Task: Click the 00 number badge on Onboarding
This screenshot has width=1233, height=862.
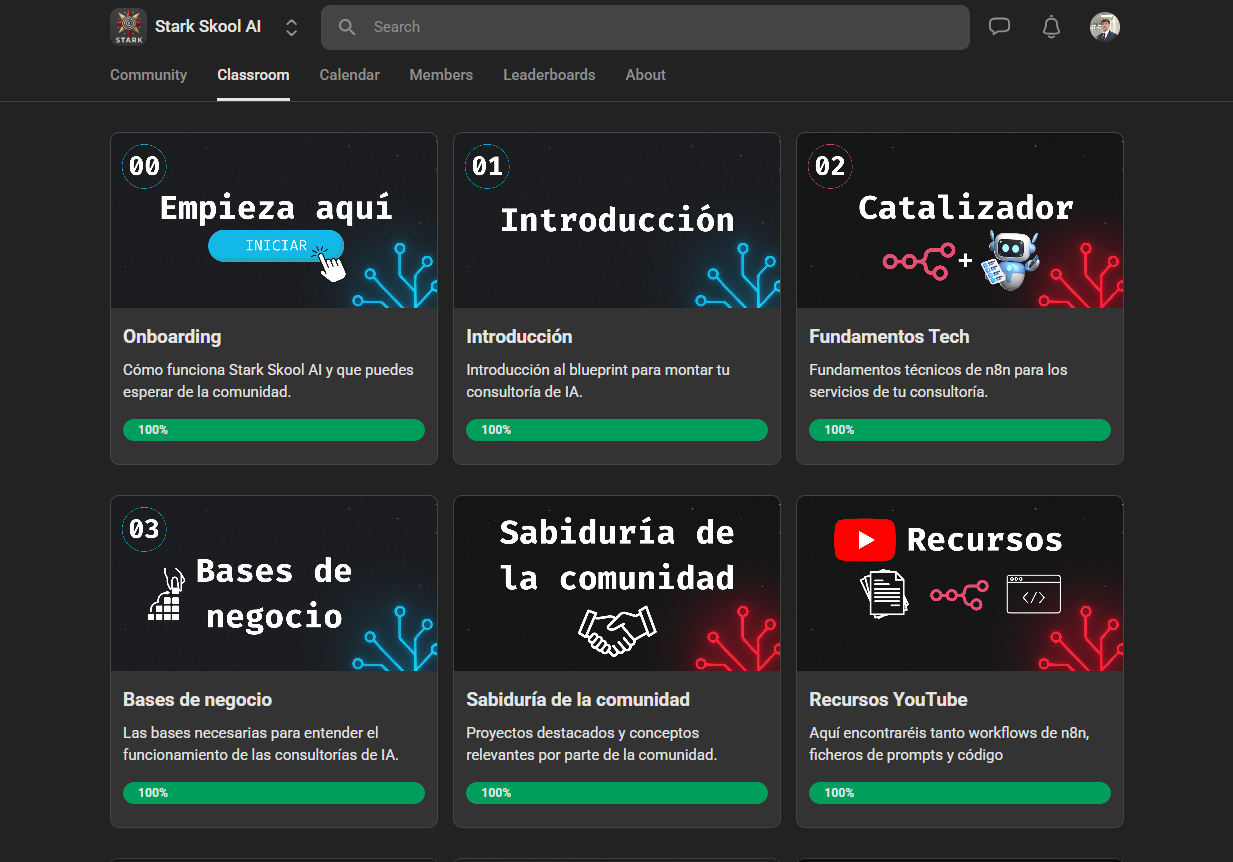Action: 144,166
